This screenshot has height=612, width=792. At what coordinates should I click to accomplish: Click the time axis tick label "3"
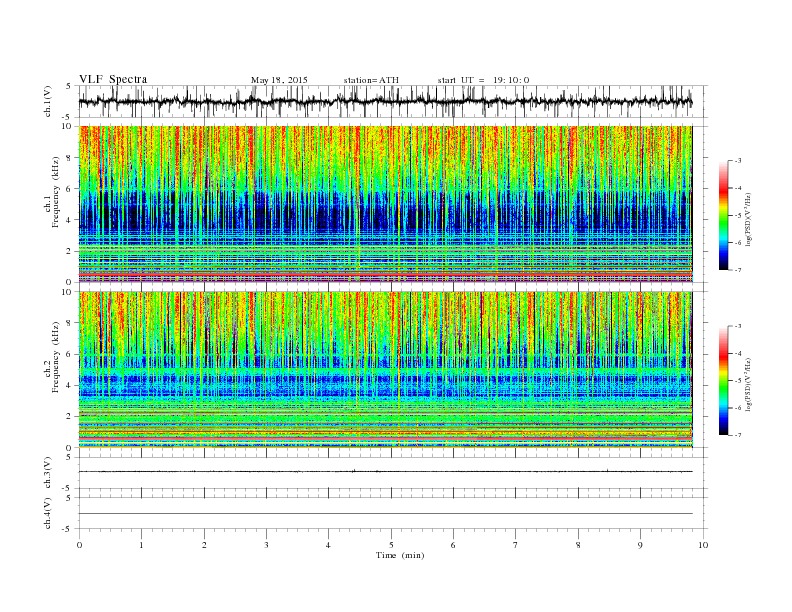pyautogui.click(x=266, y=545)
